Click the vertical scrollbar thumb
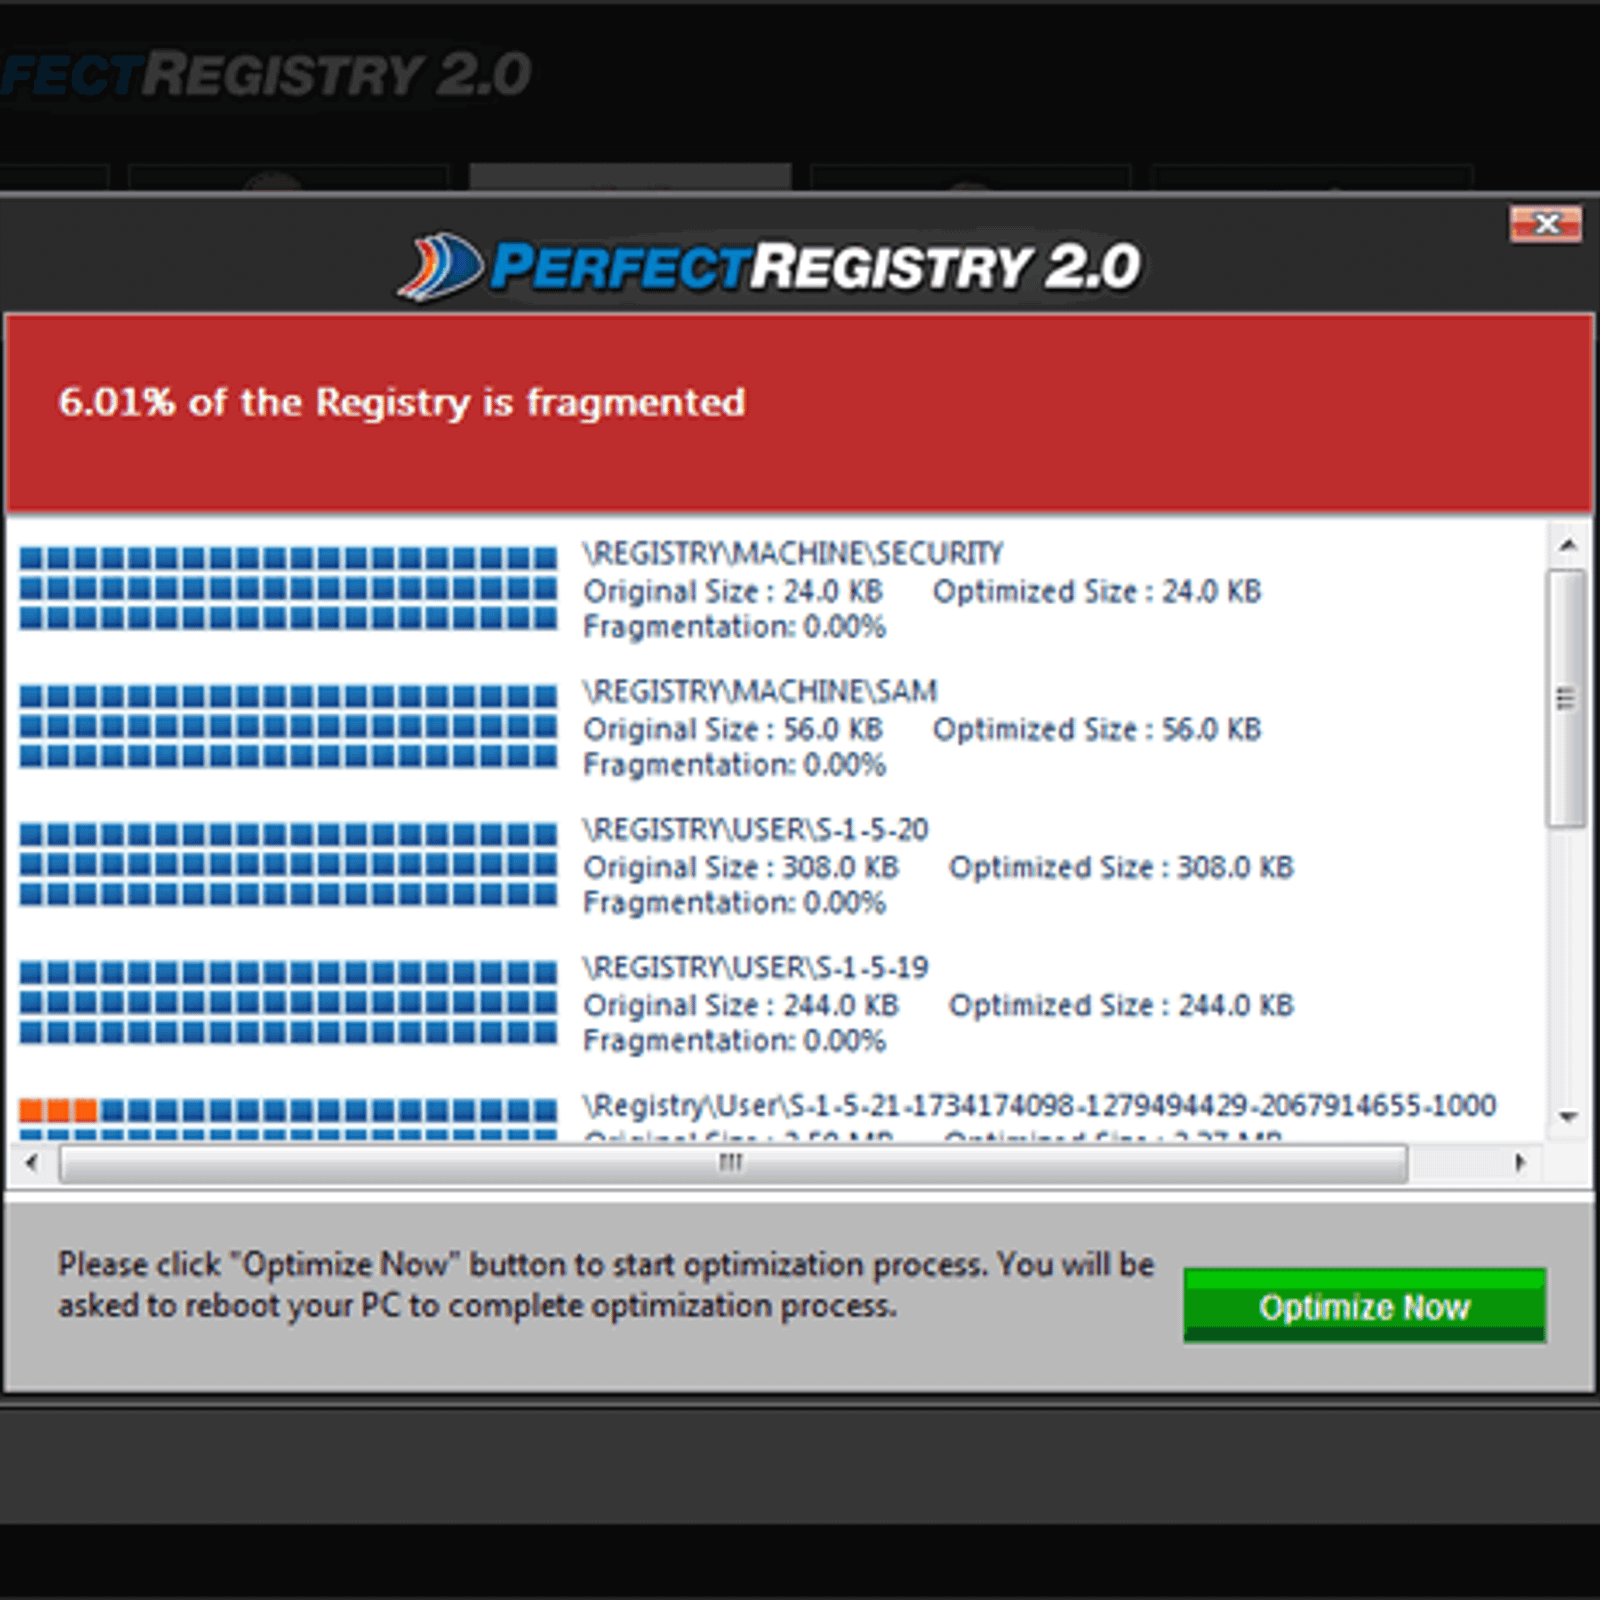This screenshot has height=1600, width=1600. click(1566, 698)
